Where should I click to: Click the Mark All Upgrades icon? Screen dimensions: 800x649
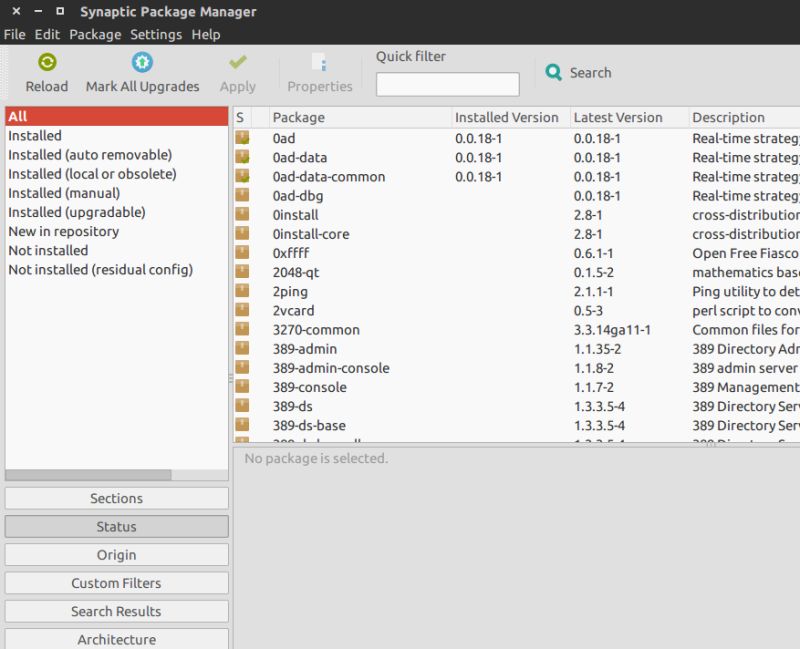142,70
